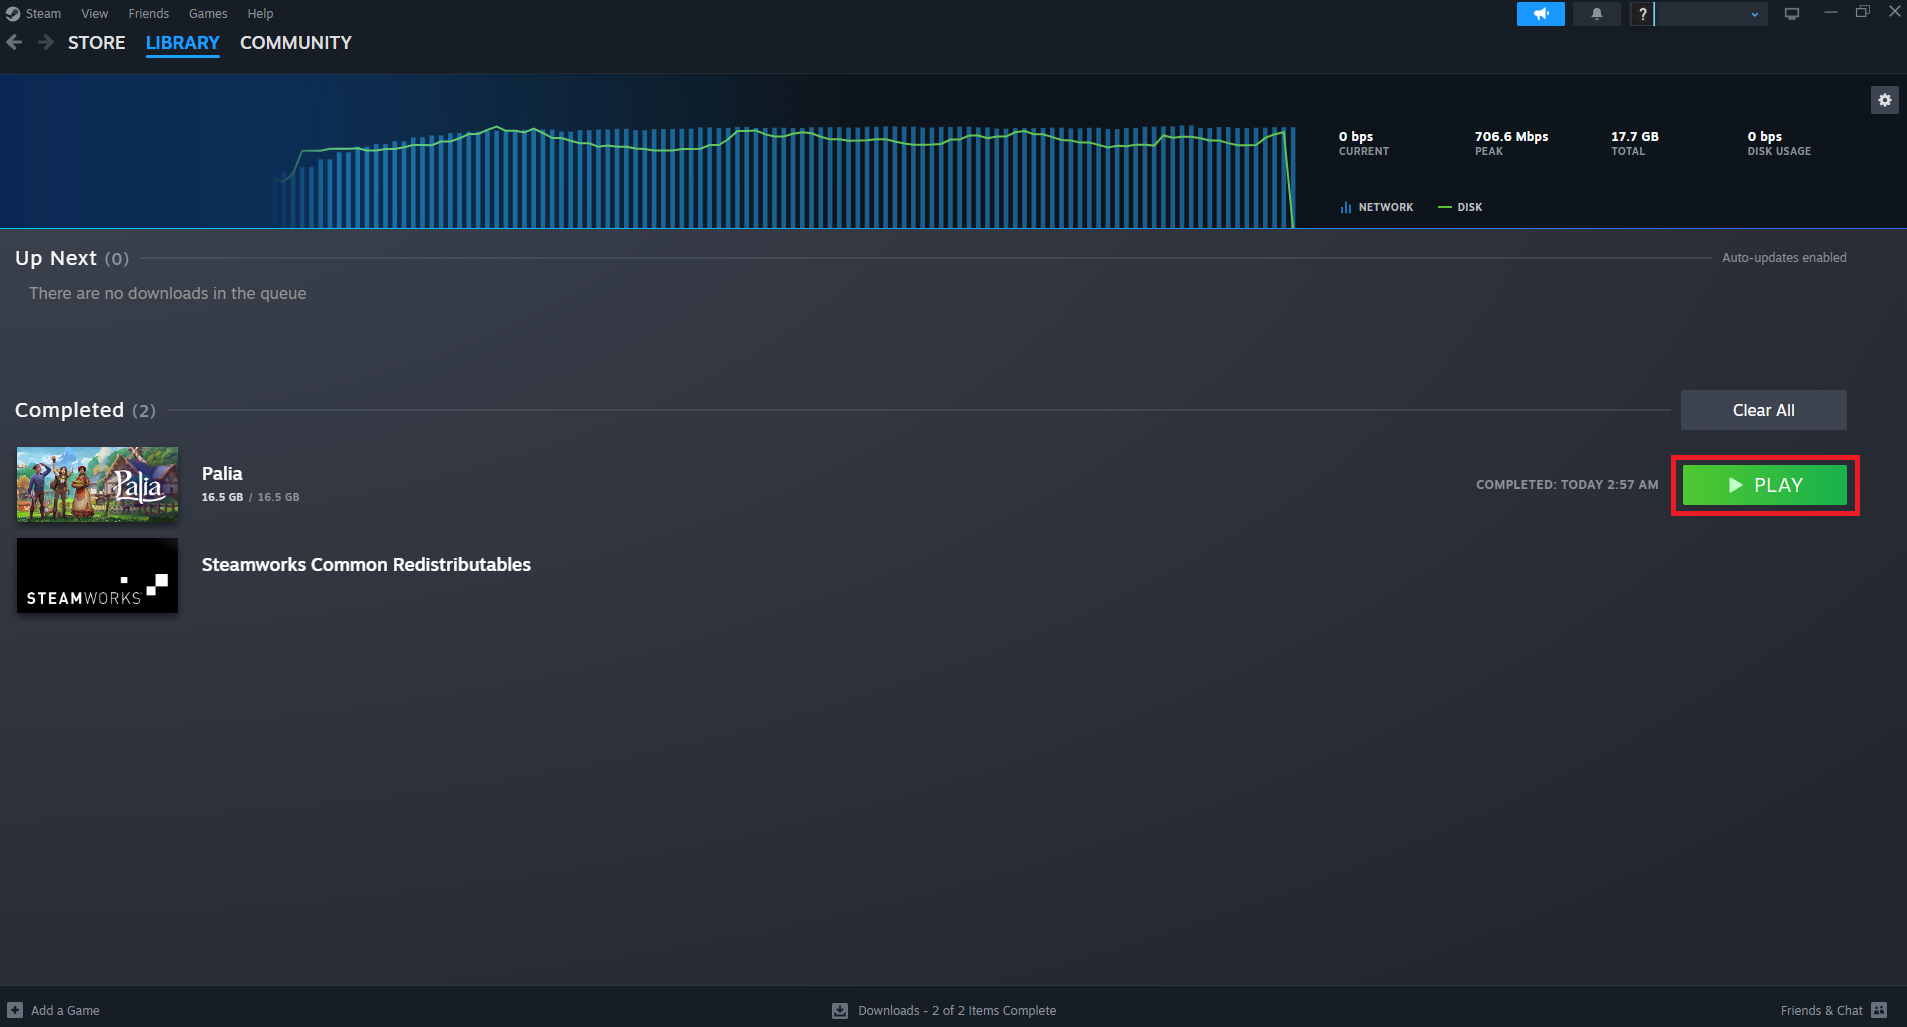1907x1027 pixels.
Task: Open the announcements megaphone button
Action: tap(1541, 14)
